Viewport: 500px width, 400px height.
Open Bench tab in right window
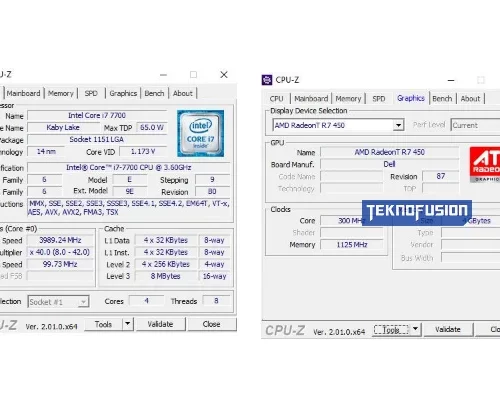coord(442,99)
